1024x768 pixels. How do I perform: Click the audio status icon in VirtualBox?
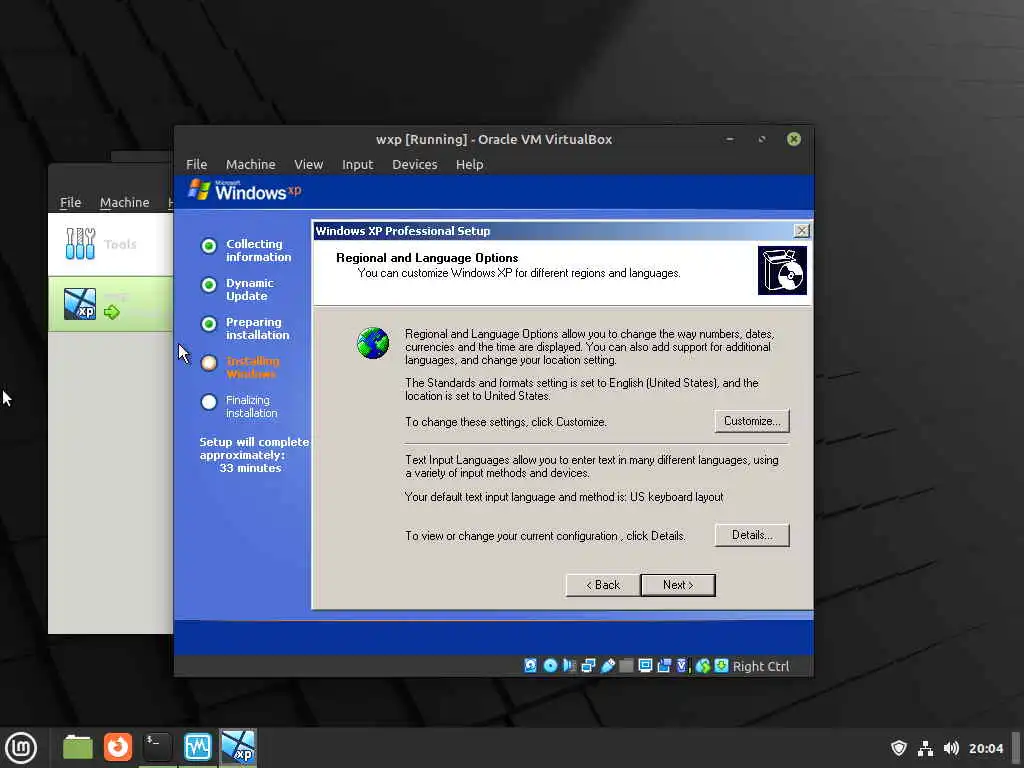569,665
